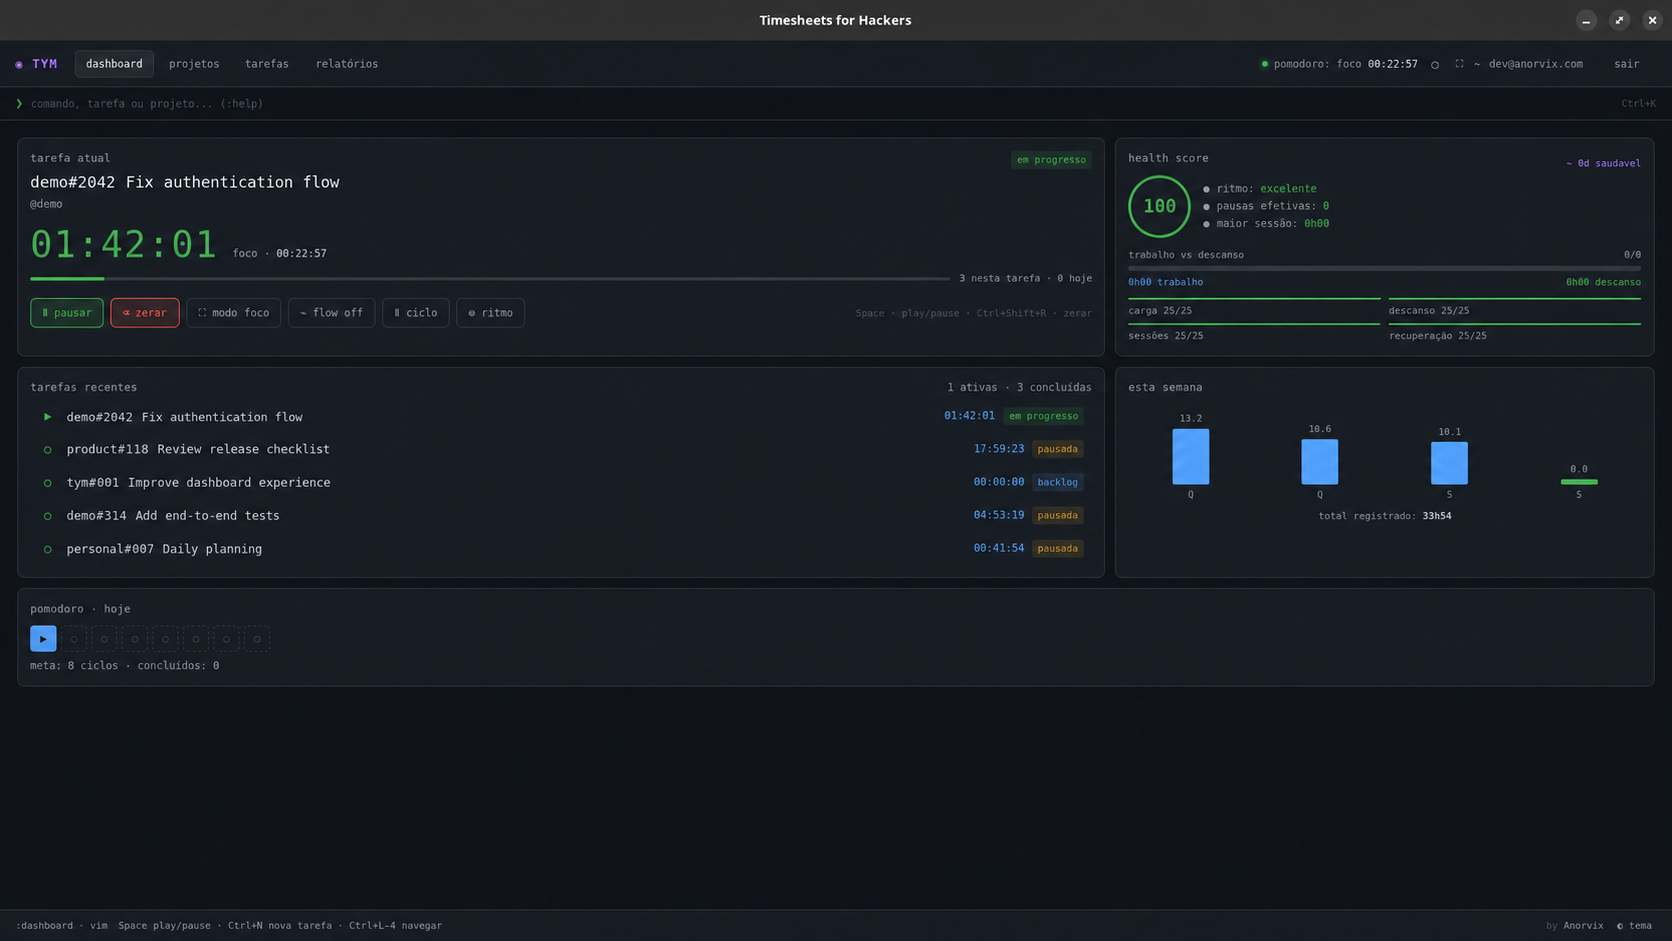Image resolution: width=1672 pixels, height=941 pixels.
Task: Click the em progresso badge on demo#2042 row
Action: point(1044,416)
